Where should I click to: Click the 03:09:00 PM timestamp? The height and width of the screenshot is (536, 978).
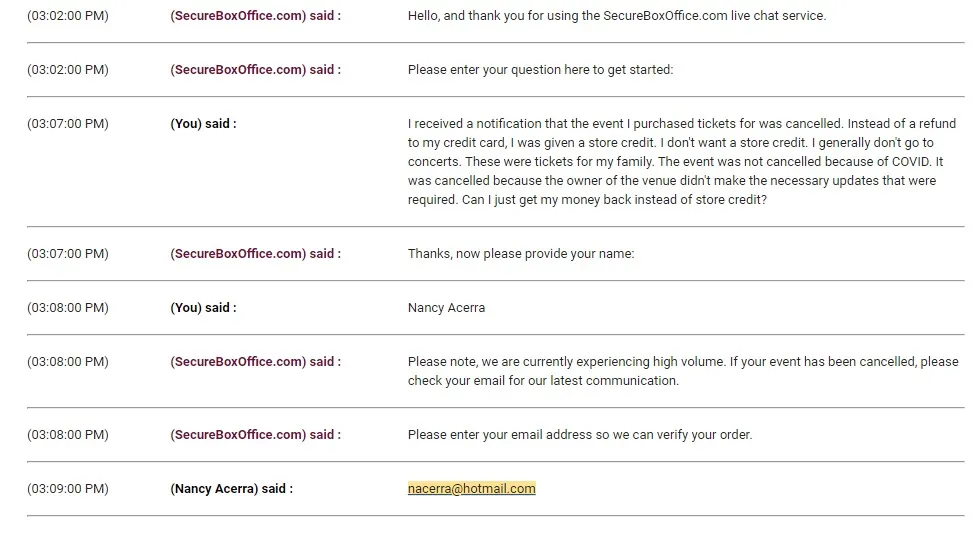click(68, 489)
